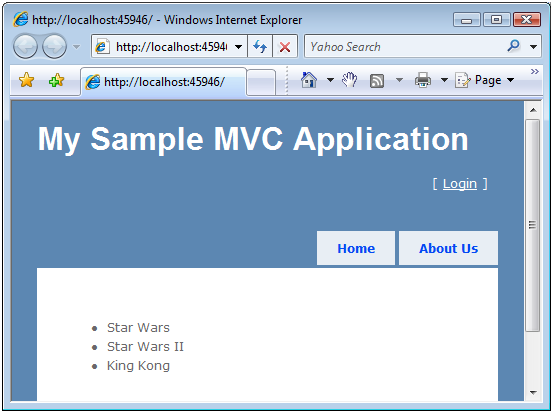This screenshot has width=553, height=413.
Task: Click the vertical scrollbar thumb
Action: tap(533, 225)
